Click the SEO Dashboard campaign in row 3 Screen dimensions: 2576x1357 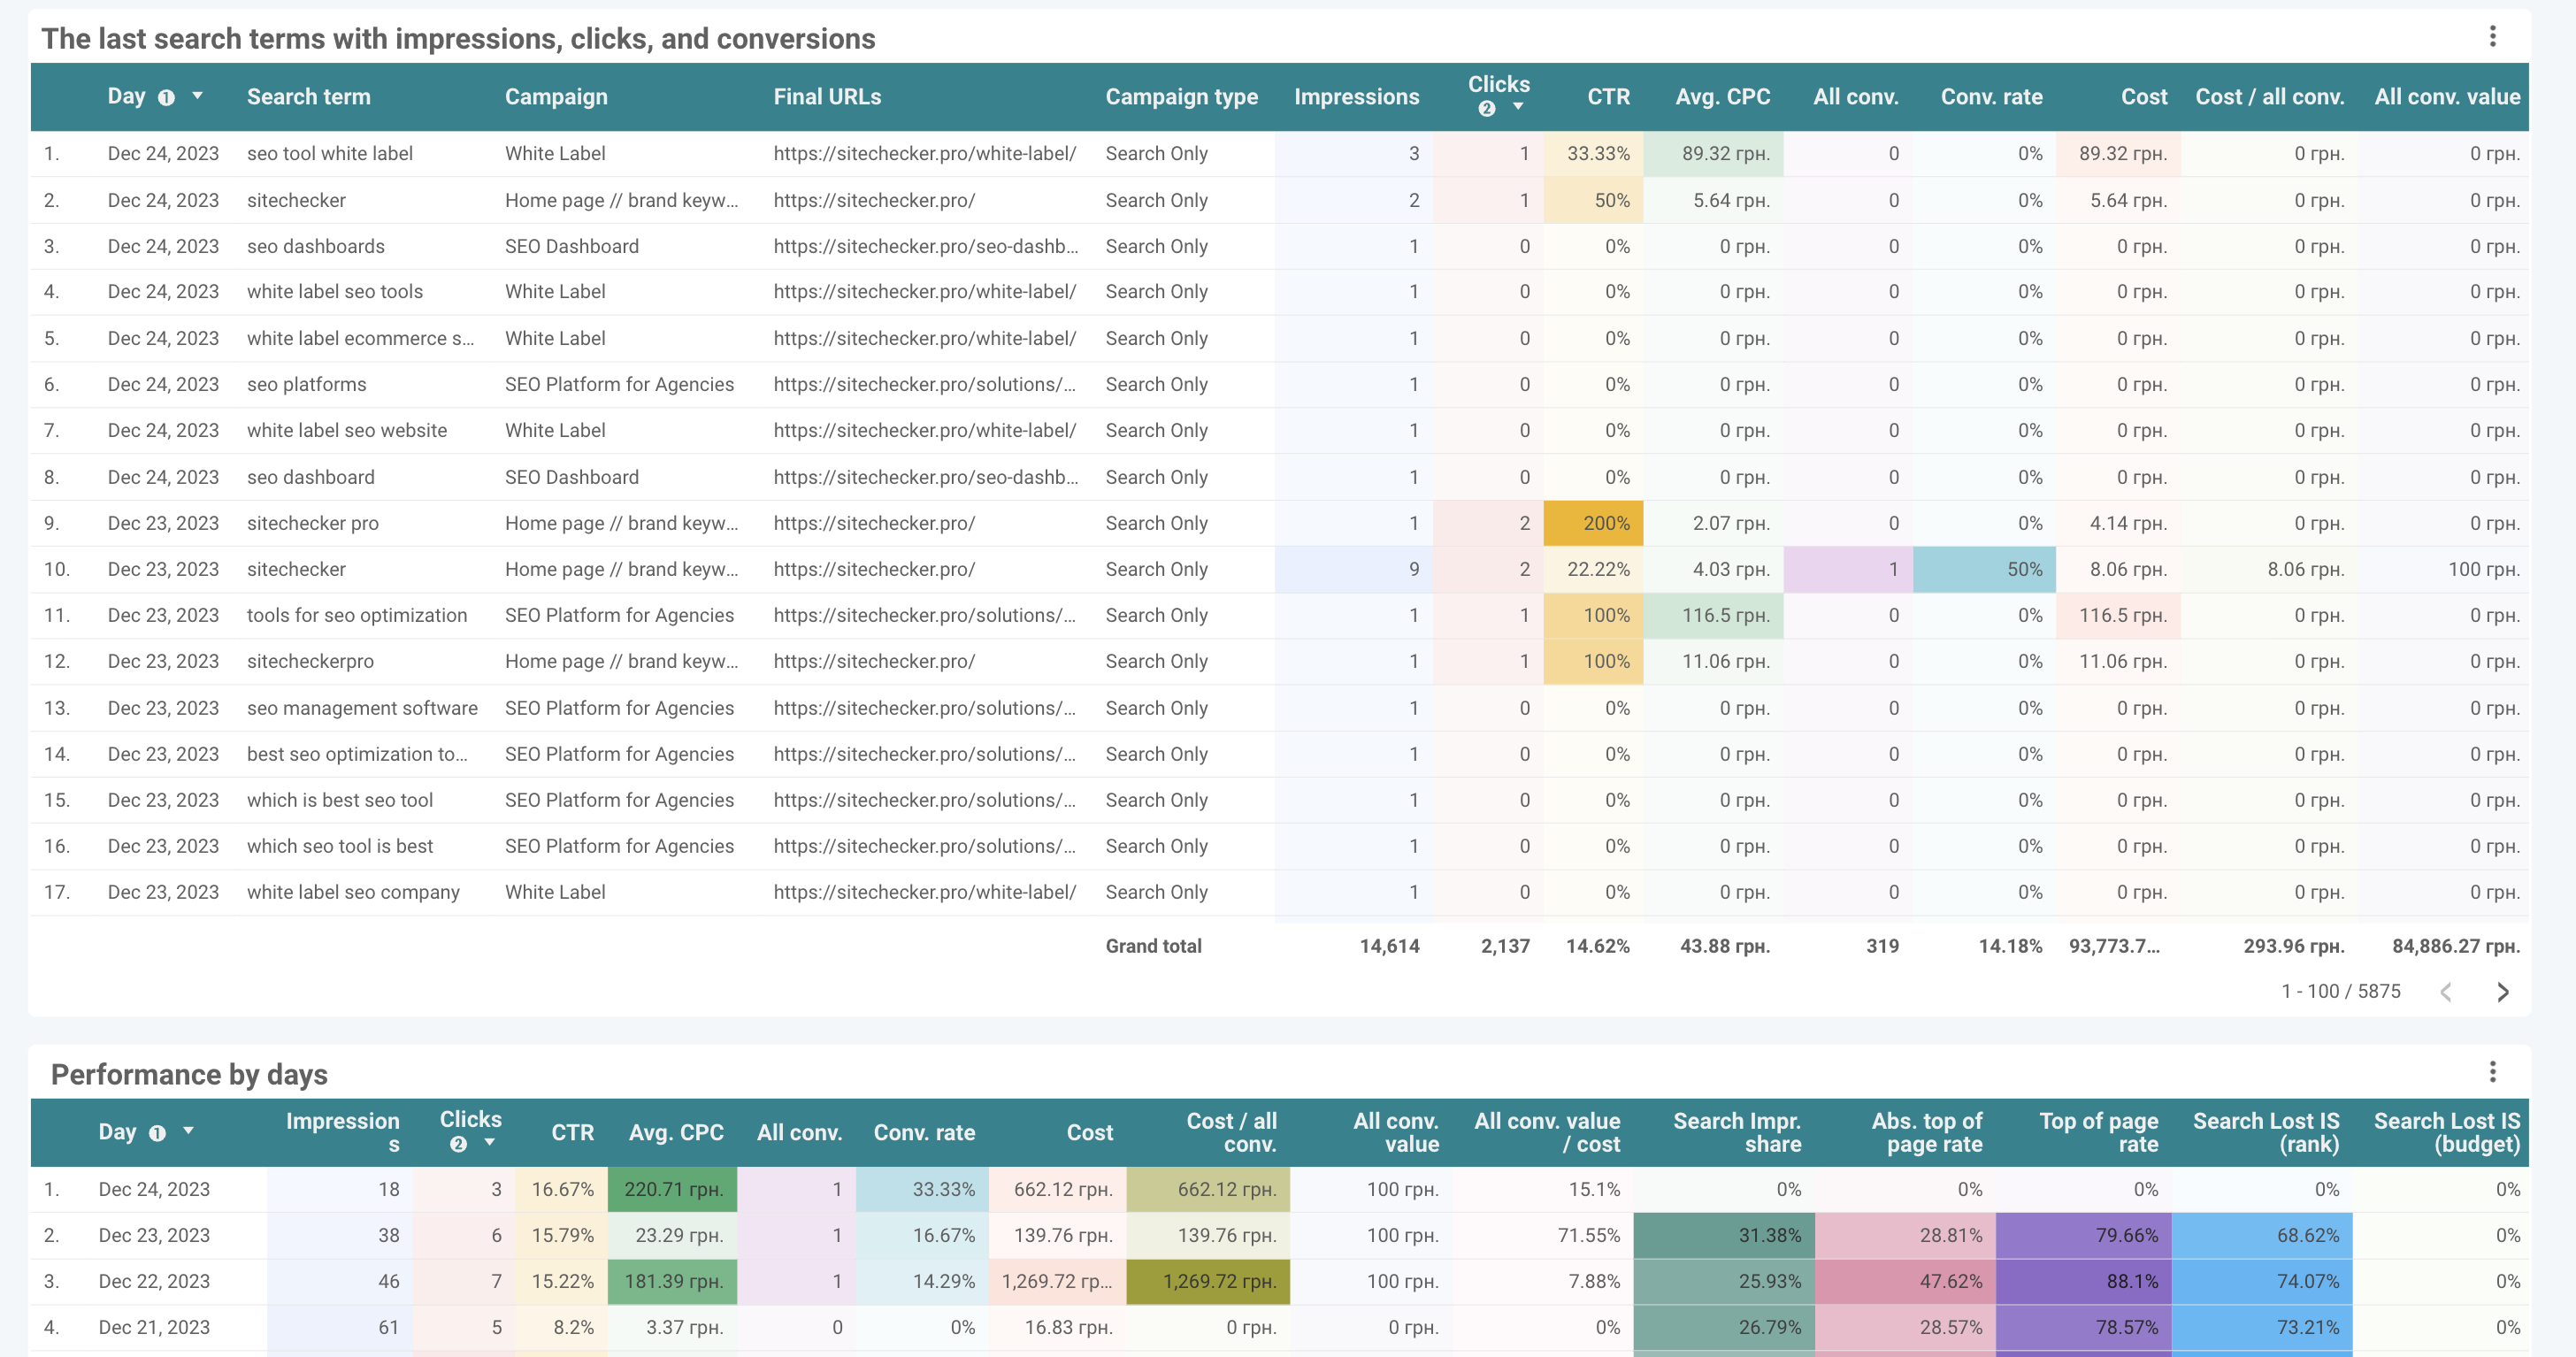pyautogui.click(x=571, y=246)
